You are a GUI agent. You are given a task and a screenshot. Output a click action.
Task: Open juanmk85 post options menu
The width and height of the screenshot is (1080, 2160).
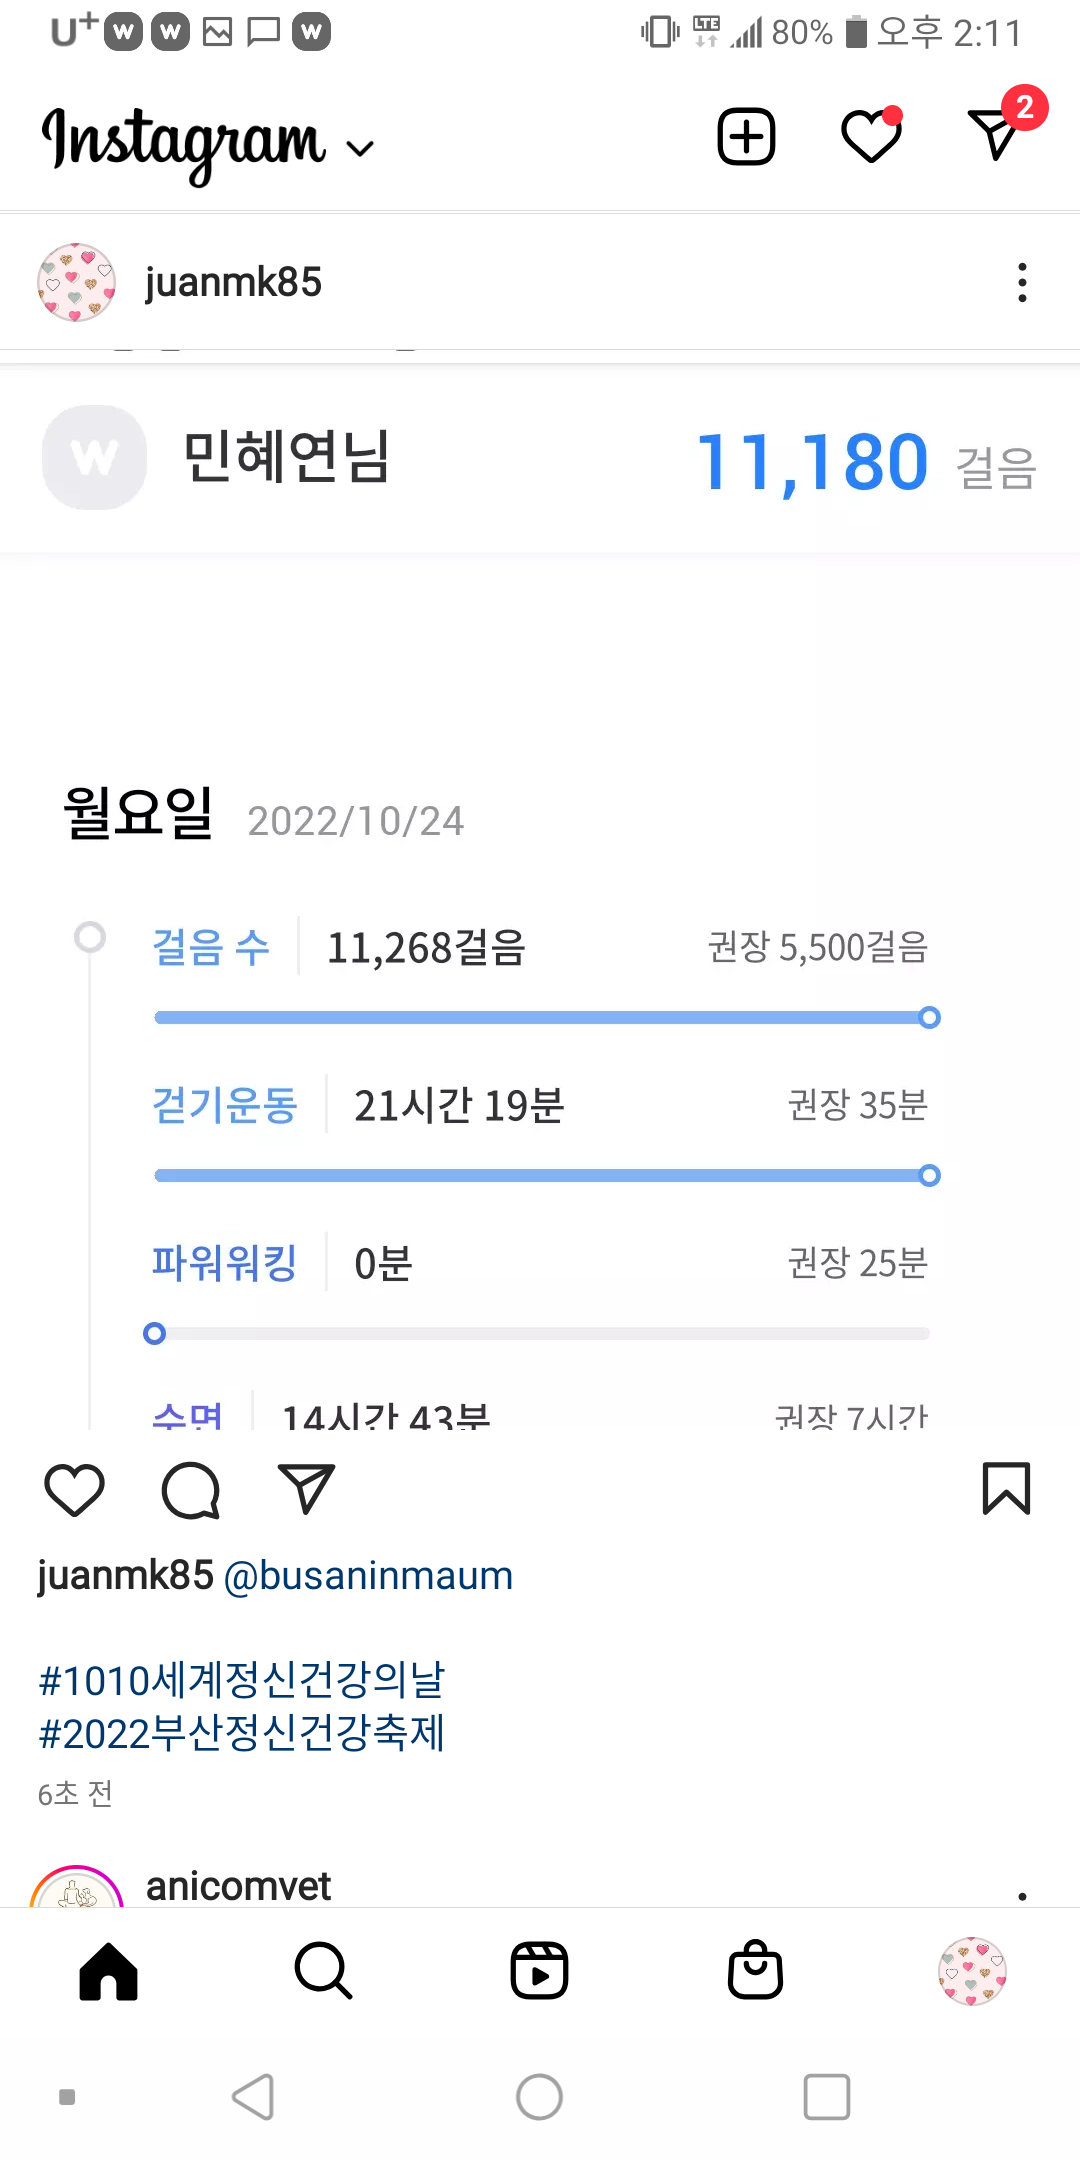pyautogui.click(x=1022, y=283)
